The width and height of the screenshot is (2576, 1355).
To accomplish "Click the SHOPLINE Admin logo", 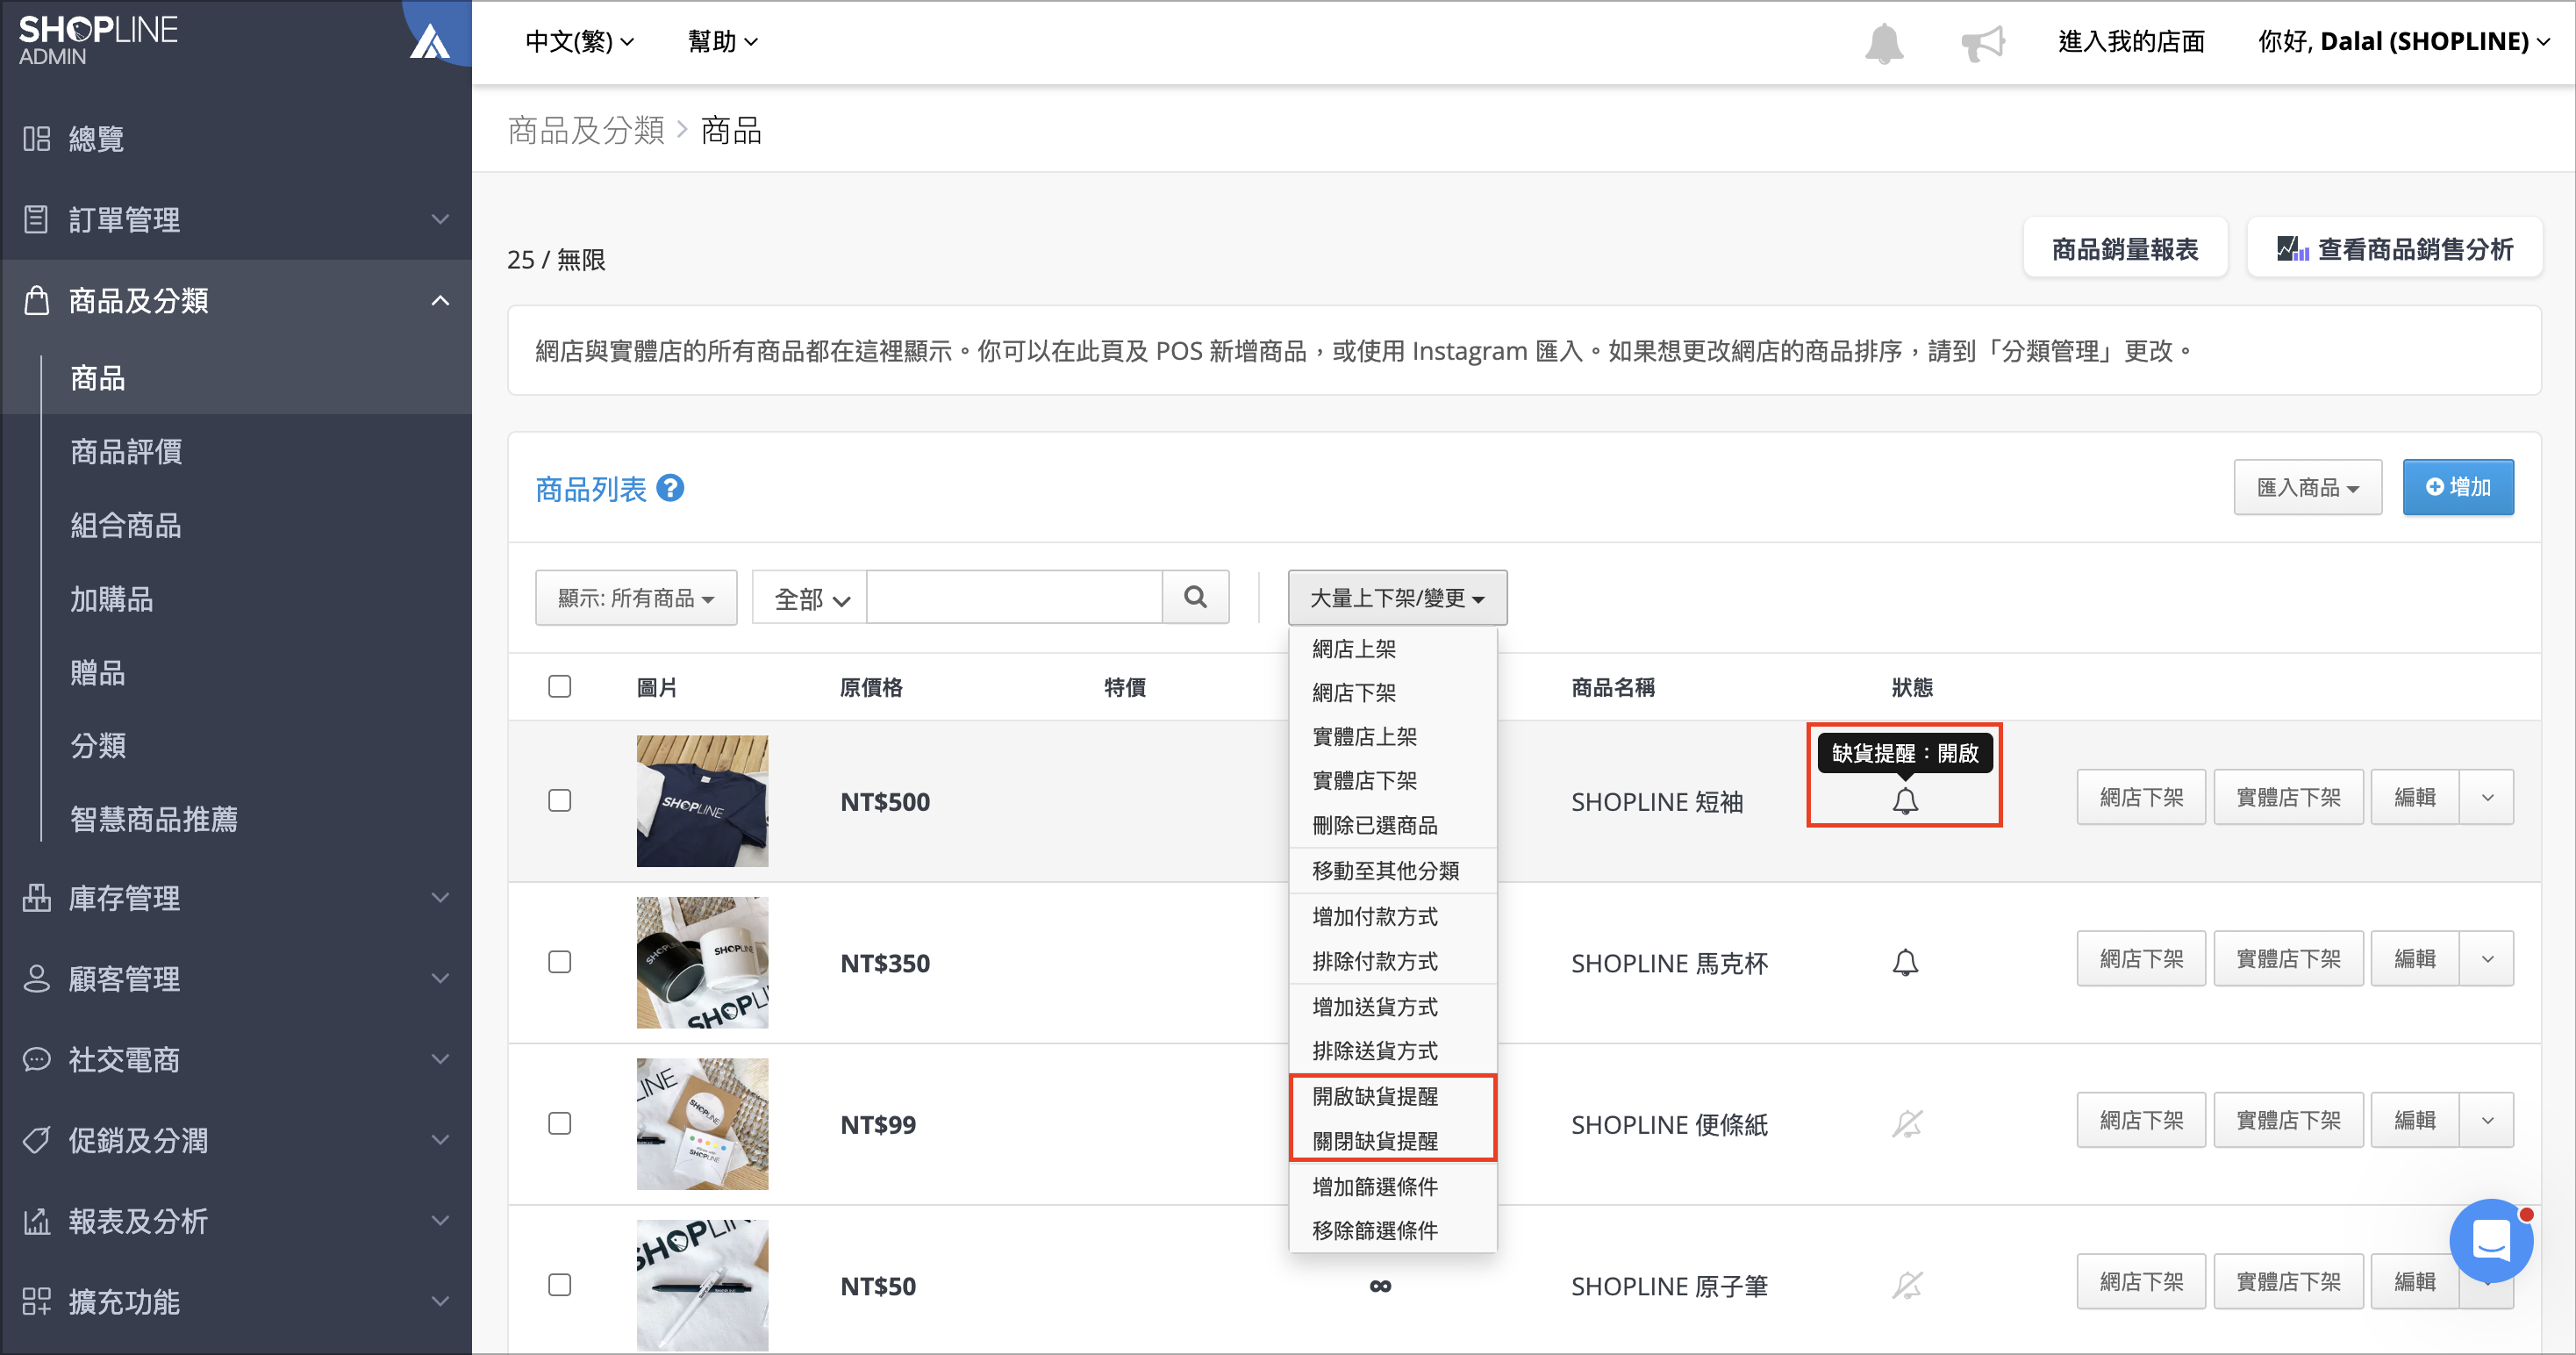I will coord(98,40).
